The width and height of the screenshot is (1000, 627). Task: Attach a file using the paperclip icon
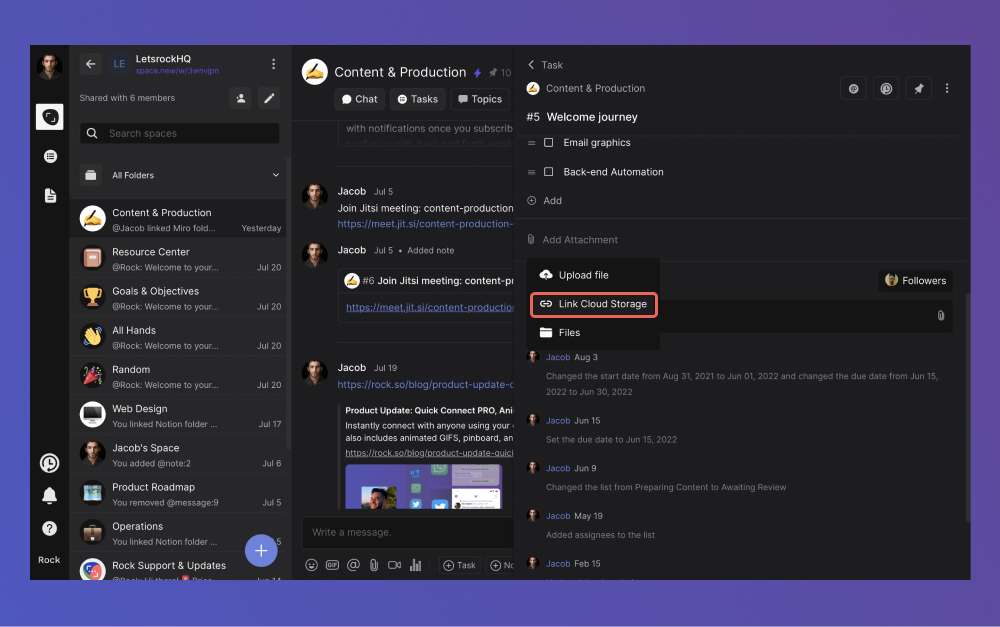click(x=374, y=565)
